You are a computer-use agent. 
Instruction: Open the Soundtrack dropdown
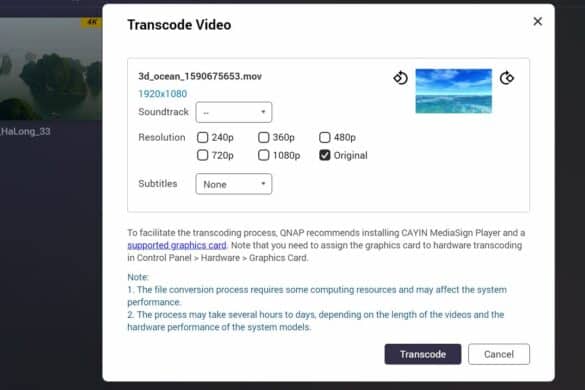(x=234, y=112)
